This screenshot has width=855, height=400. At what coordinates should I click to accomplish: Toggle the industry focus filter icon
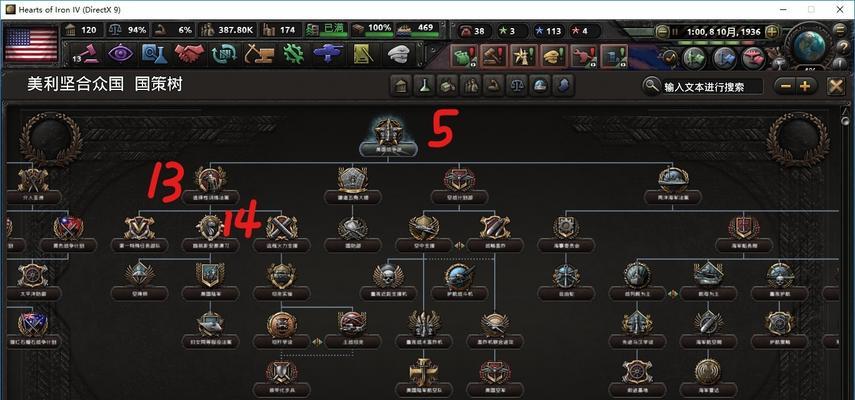tap(448, 86)
